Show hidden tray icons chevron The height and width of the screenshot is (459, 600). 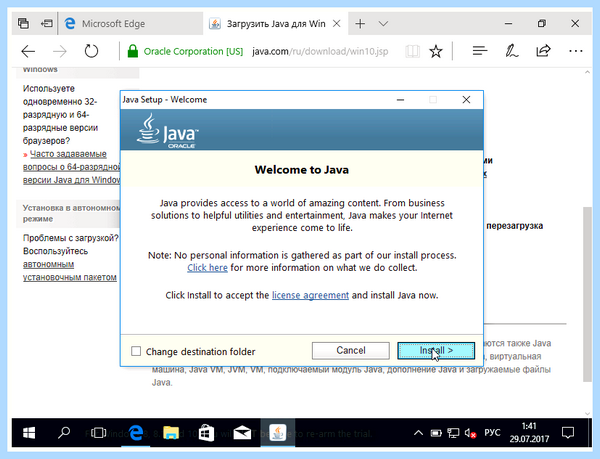click(418, 433)
